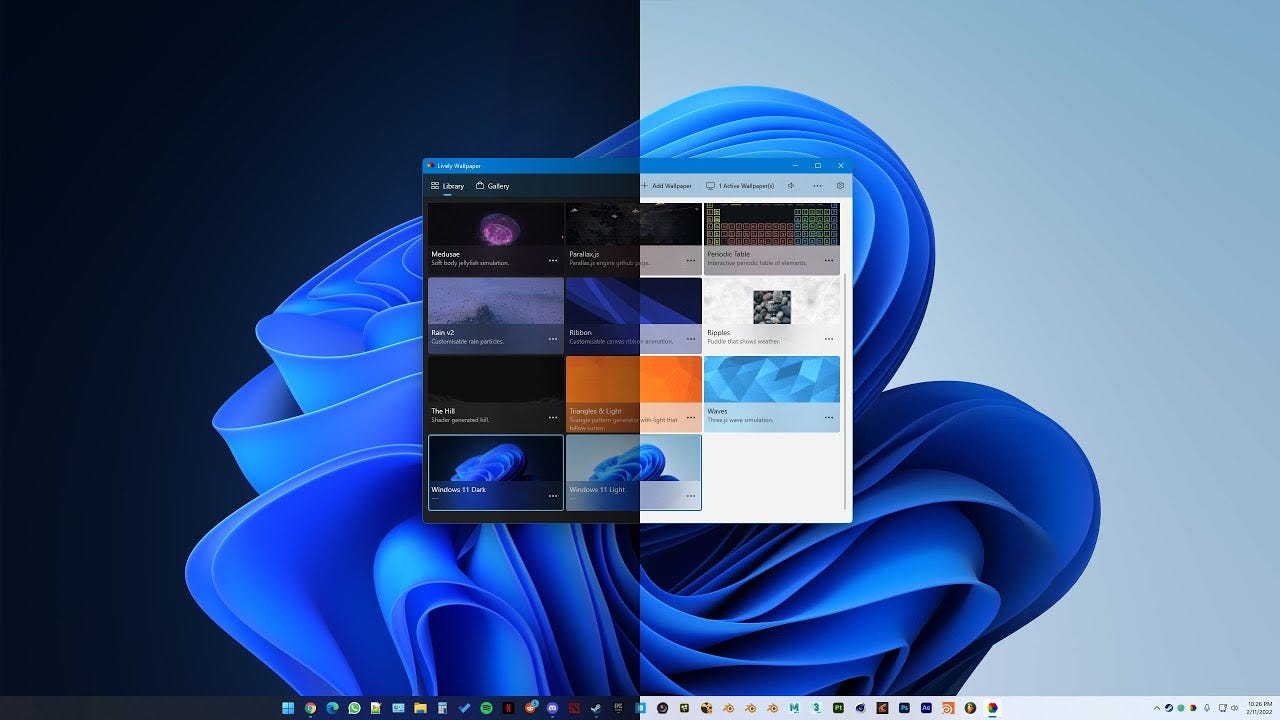
Task: Click the "Windows 11 Light" title text
Action: (x=597, y=490)
